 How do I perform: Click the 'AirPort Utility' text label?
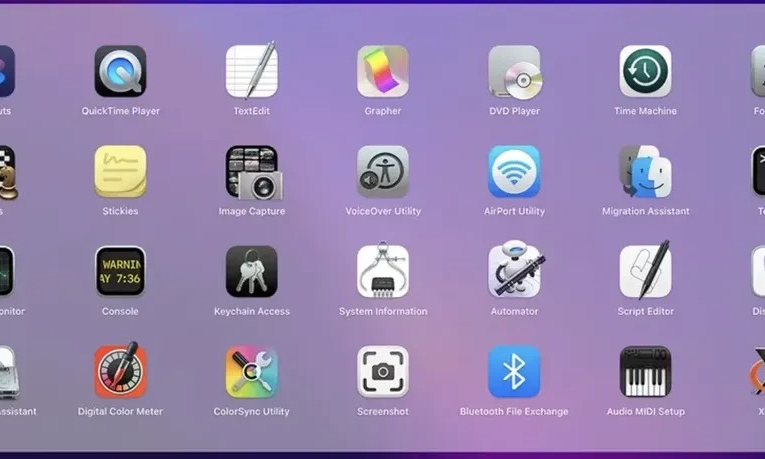pos(514,211)
